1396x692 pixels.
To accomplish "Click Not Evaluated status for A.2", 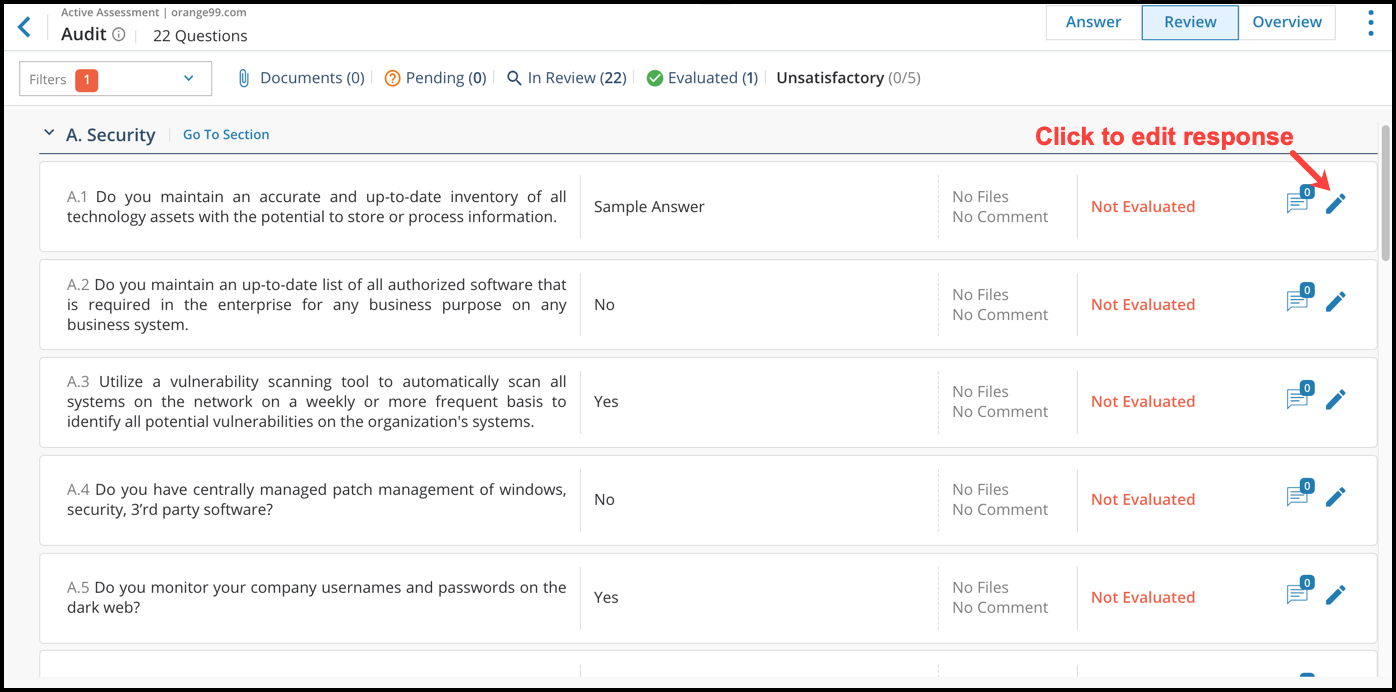I will [1143, 305].
